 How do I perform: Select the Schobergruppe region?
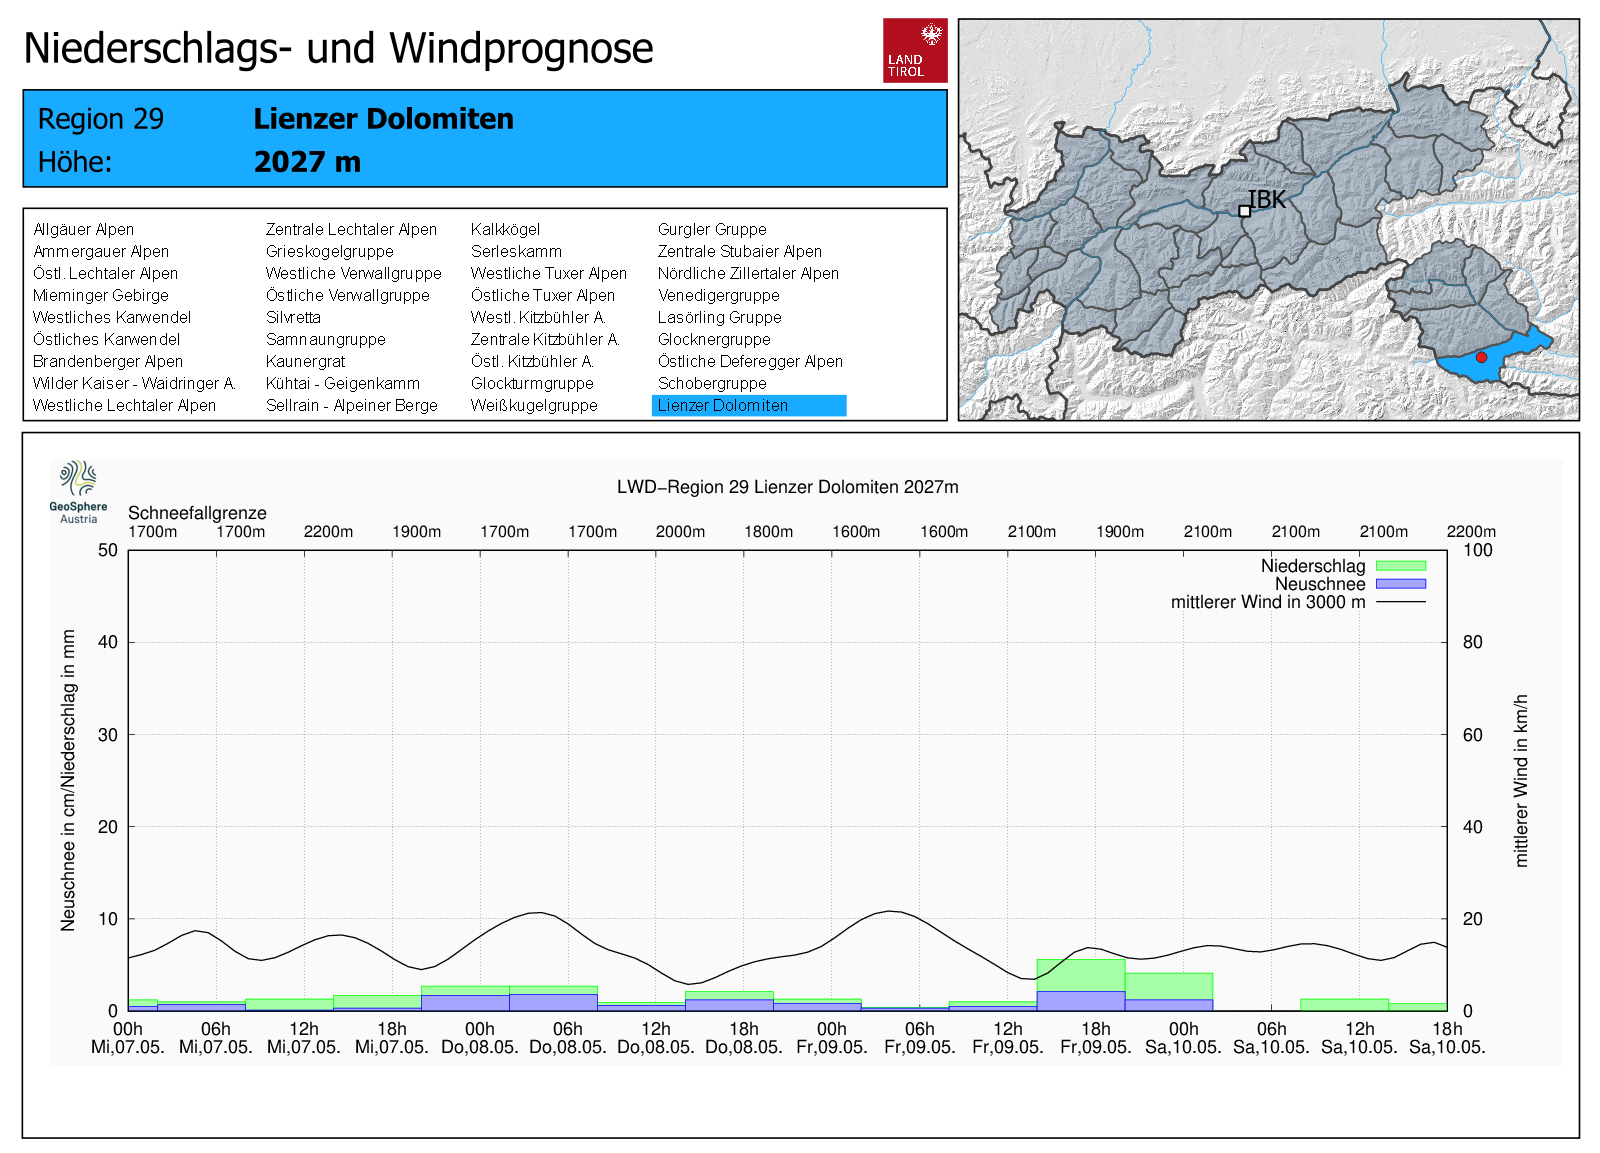tap(712, 383)
